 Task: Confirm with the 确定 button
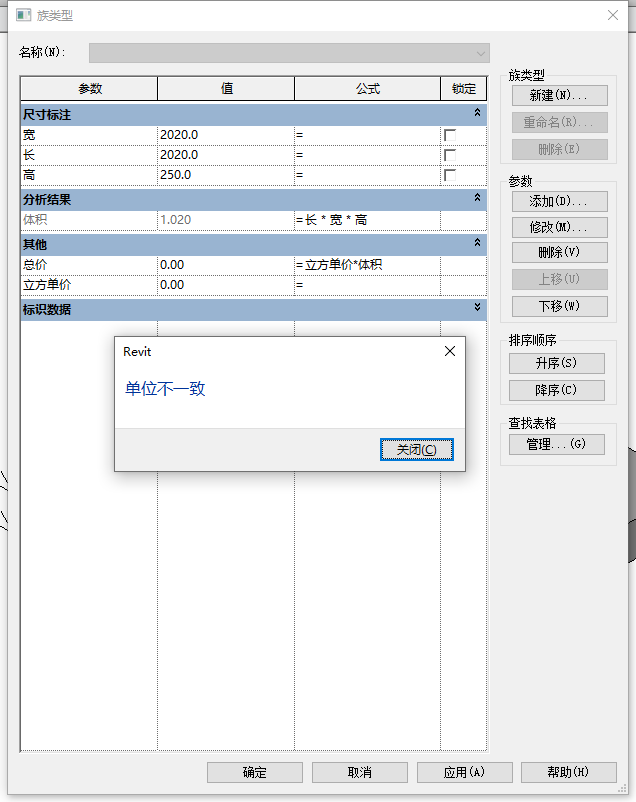pos(255,772)
